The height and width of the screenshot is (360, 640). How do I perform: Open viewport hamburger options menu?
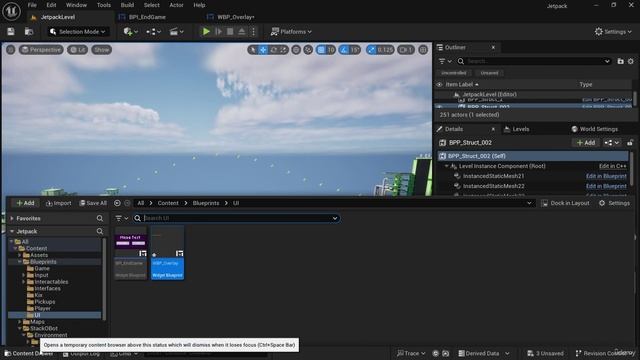click(x=11, y=50)
